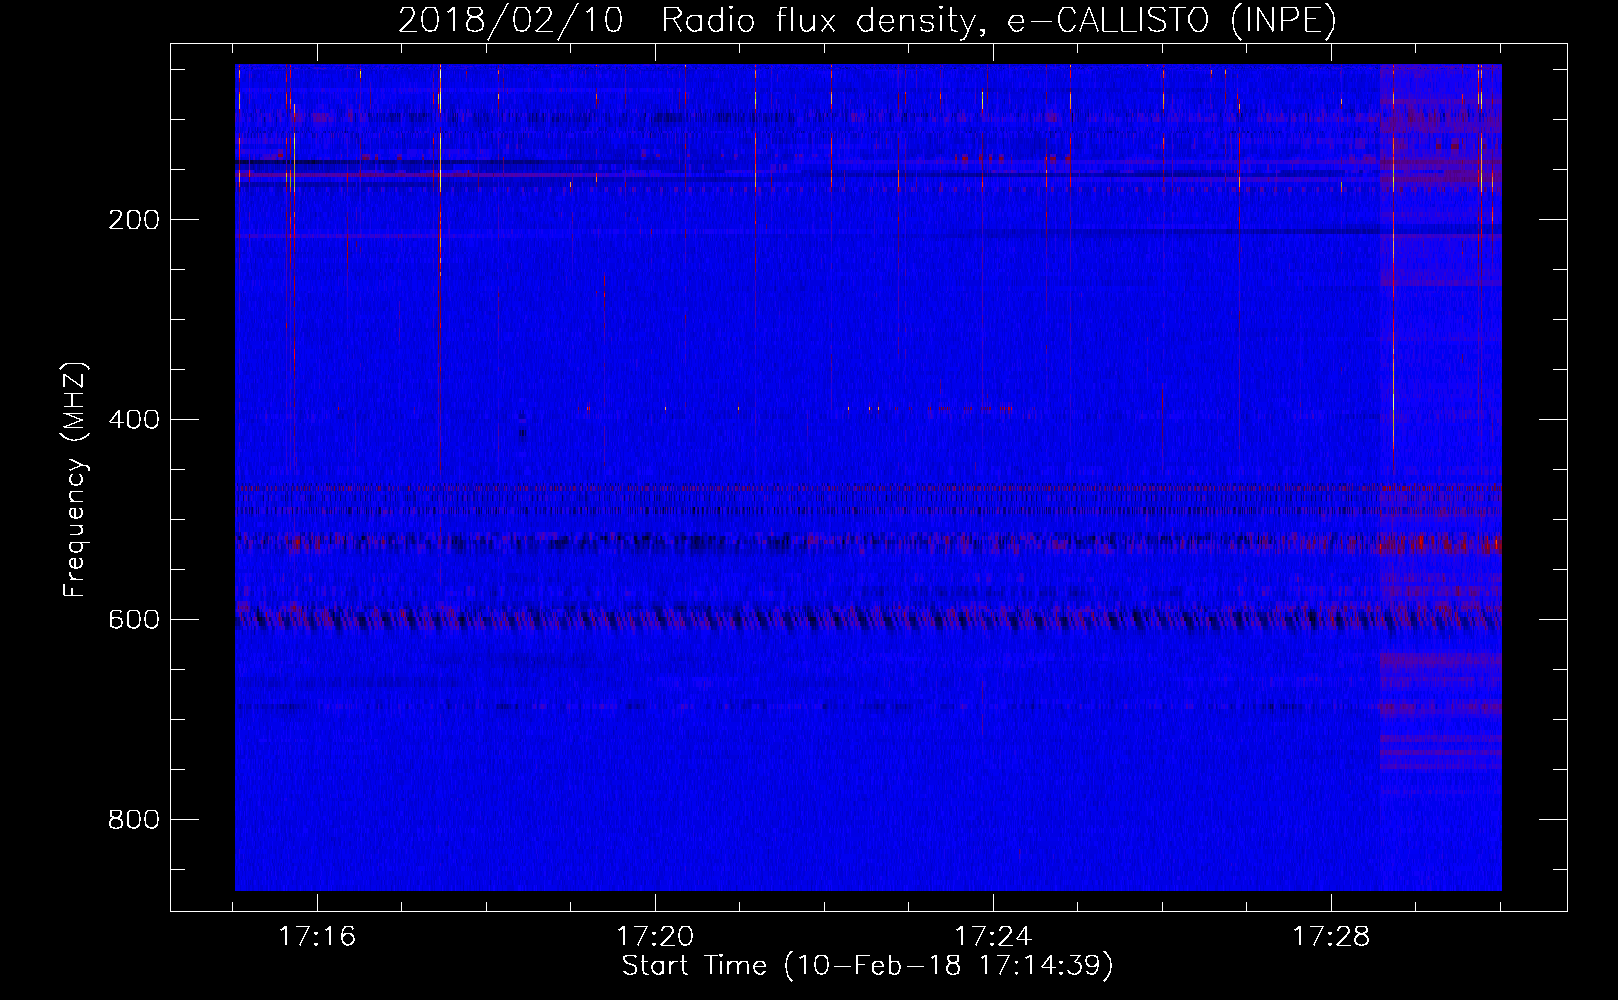Click the 600 frequency tick label
Viewport: 1618px width, 1000px height.
(x=134, y=620)
